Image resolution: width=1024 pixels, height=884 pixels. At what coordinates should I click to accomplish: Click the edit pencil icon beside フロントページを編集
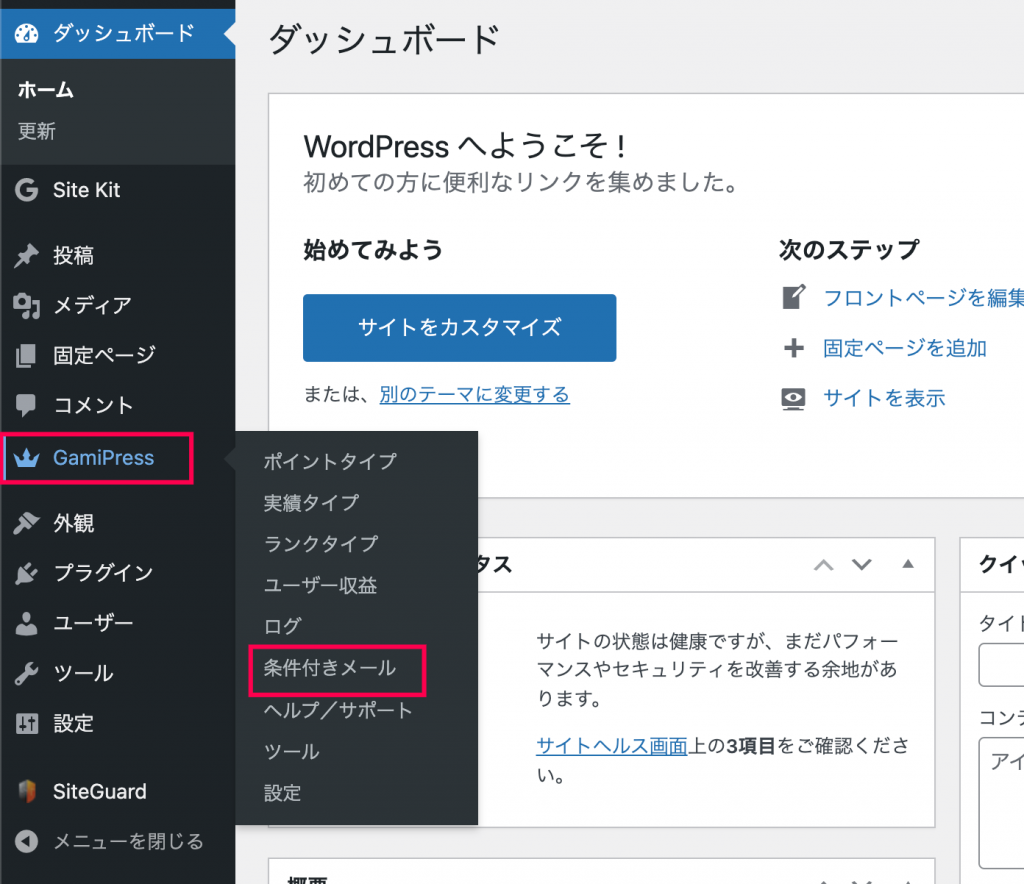click(794, 297)
